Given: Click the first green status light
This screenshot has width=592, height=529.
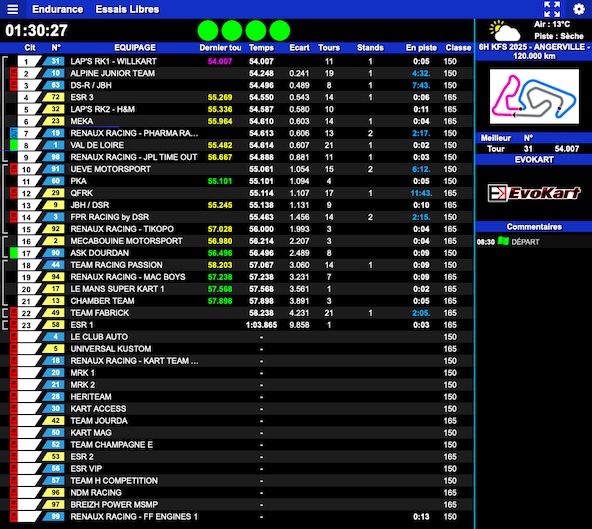Looking at the screenshot, I should click(x=208, y=31).
